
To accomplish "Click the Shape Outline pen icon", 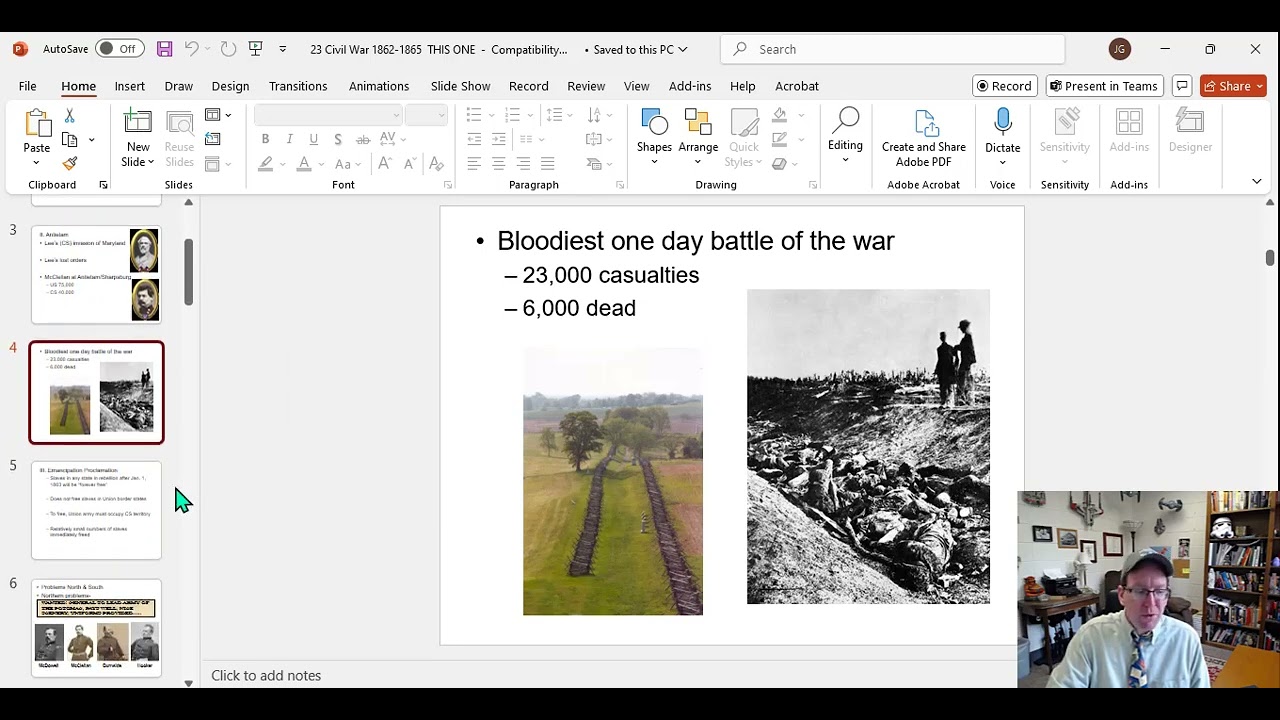I will click(x=780, y=139).
